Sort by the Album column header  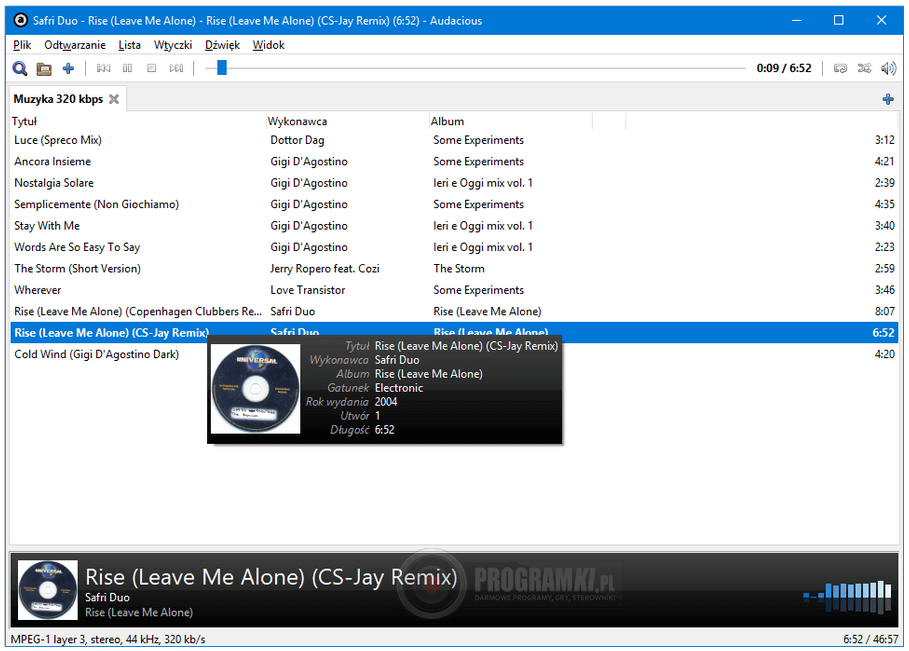tap(510, 121)
